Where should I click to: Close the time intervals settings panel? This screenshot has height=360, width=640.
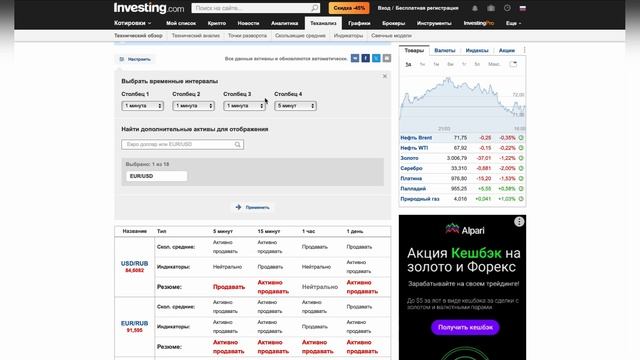(384, 76)
